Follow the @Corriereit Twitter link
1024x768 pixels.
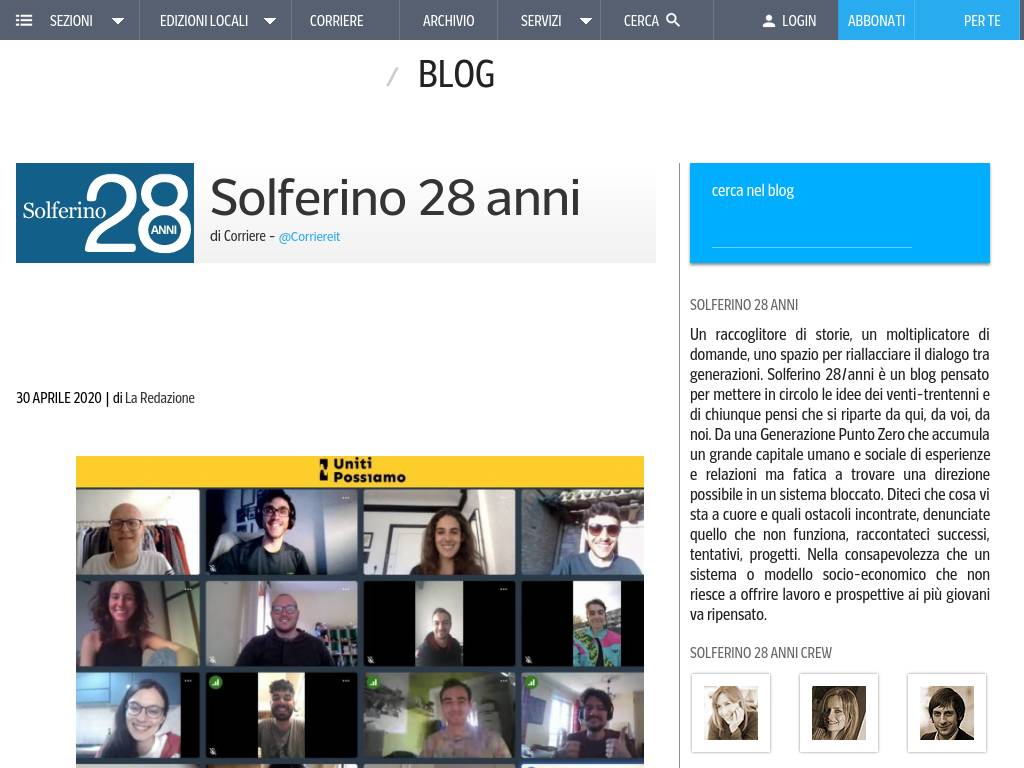[x=309, y=237]
